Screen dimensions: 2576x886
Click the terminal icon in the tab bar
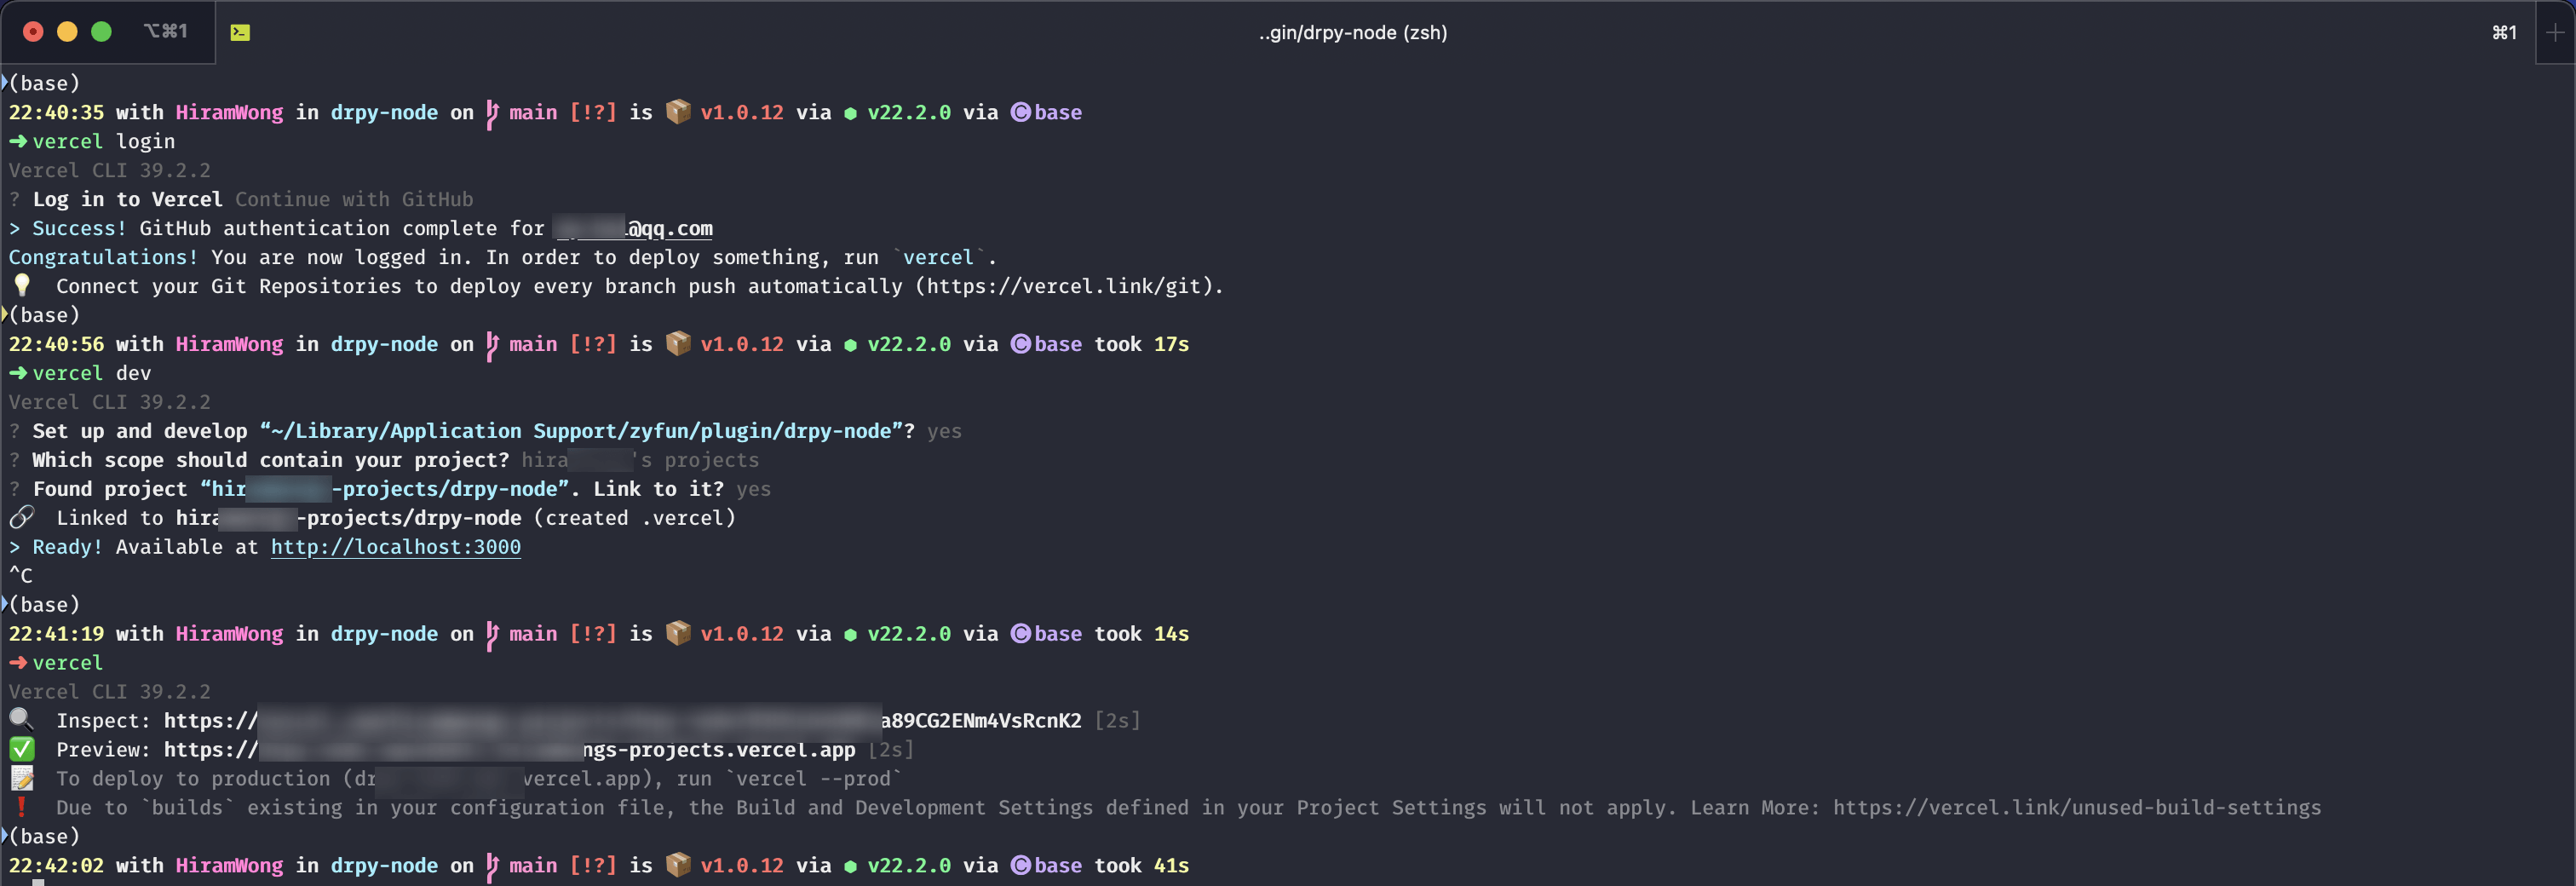240,32
